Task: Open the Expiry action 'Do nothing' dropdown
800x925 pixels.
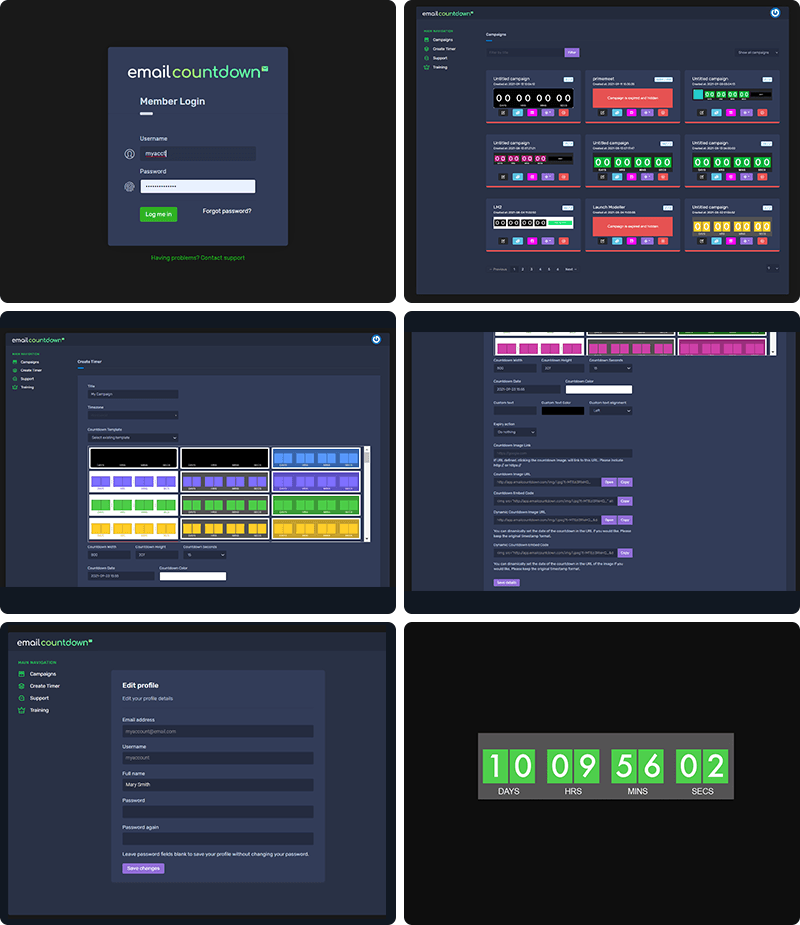Action: point(515,432)
